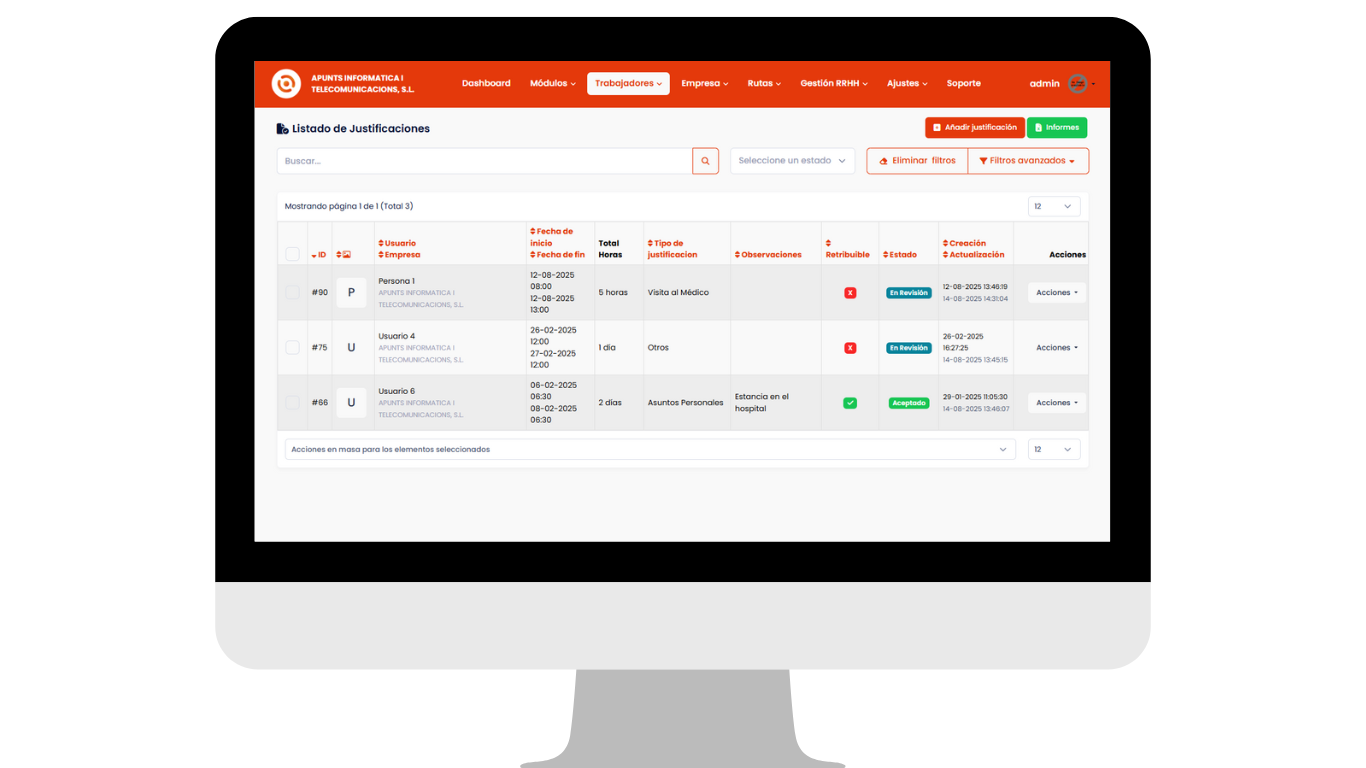
Task: Click the 'En Revisión' status badge for #75
Action: (908, 348)
